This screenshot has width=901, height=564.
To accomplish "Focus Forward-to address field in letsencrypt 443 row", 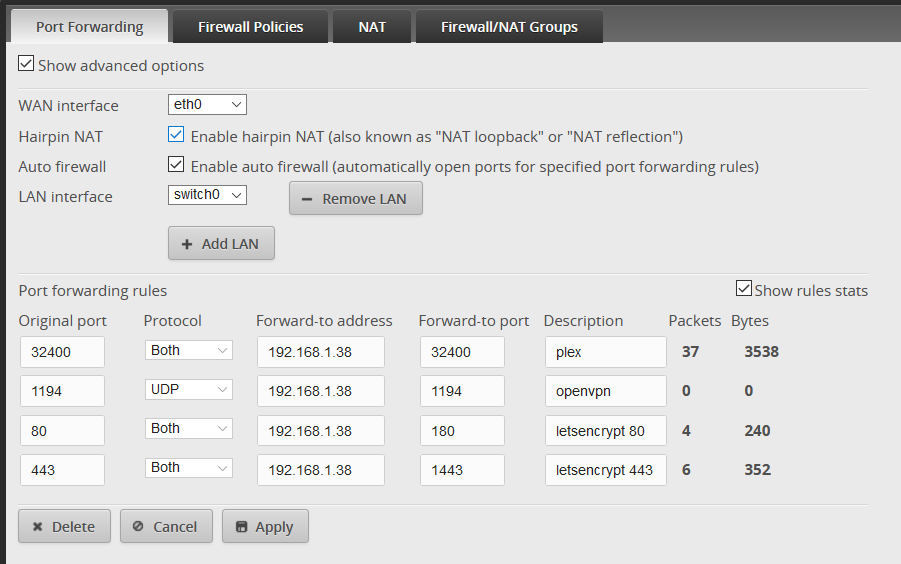I will coord(321,470).
